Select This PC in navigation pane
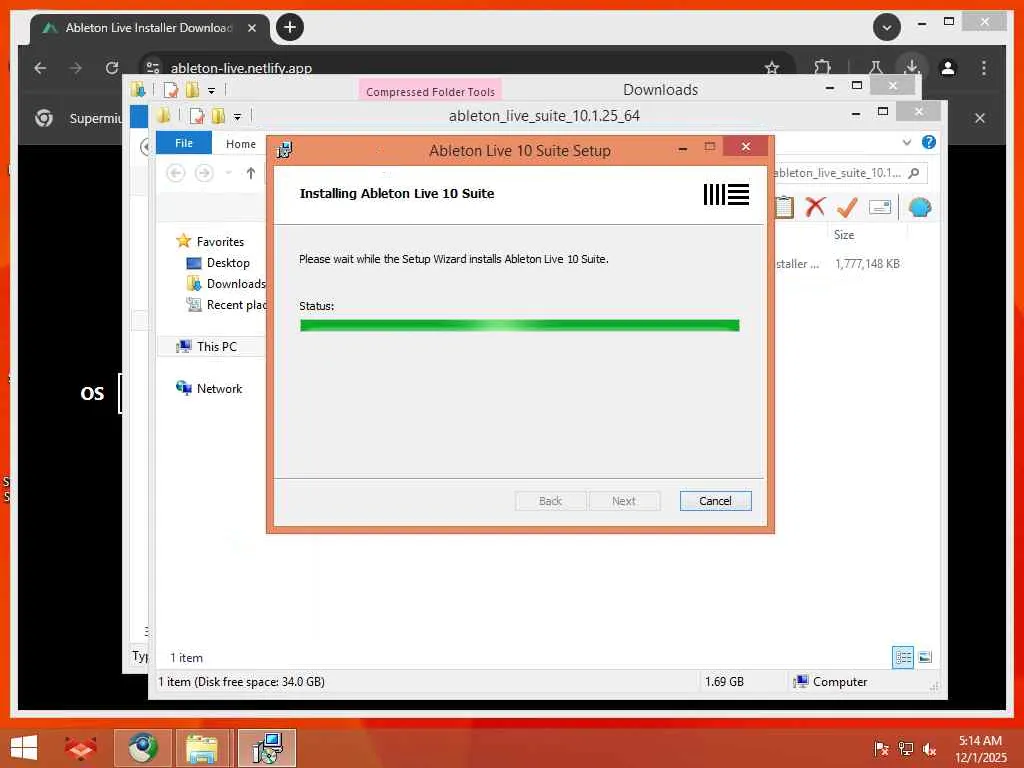Viewport: 1024px width, 768px height. pyautogui.click(x=217, y=346)
